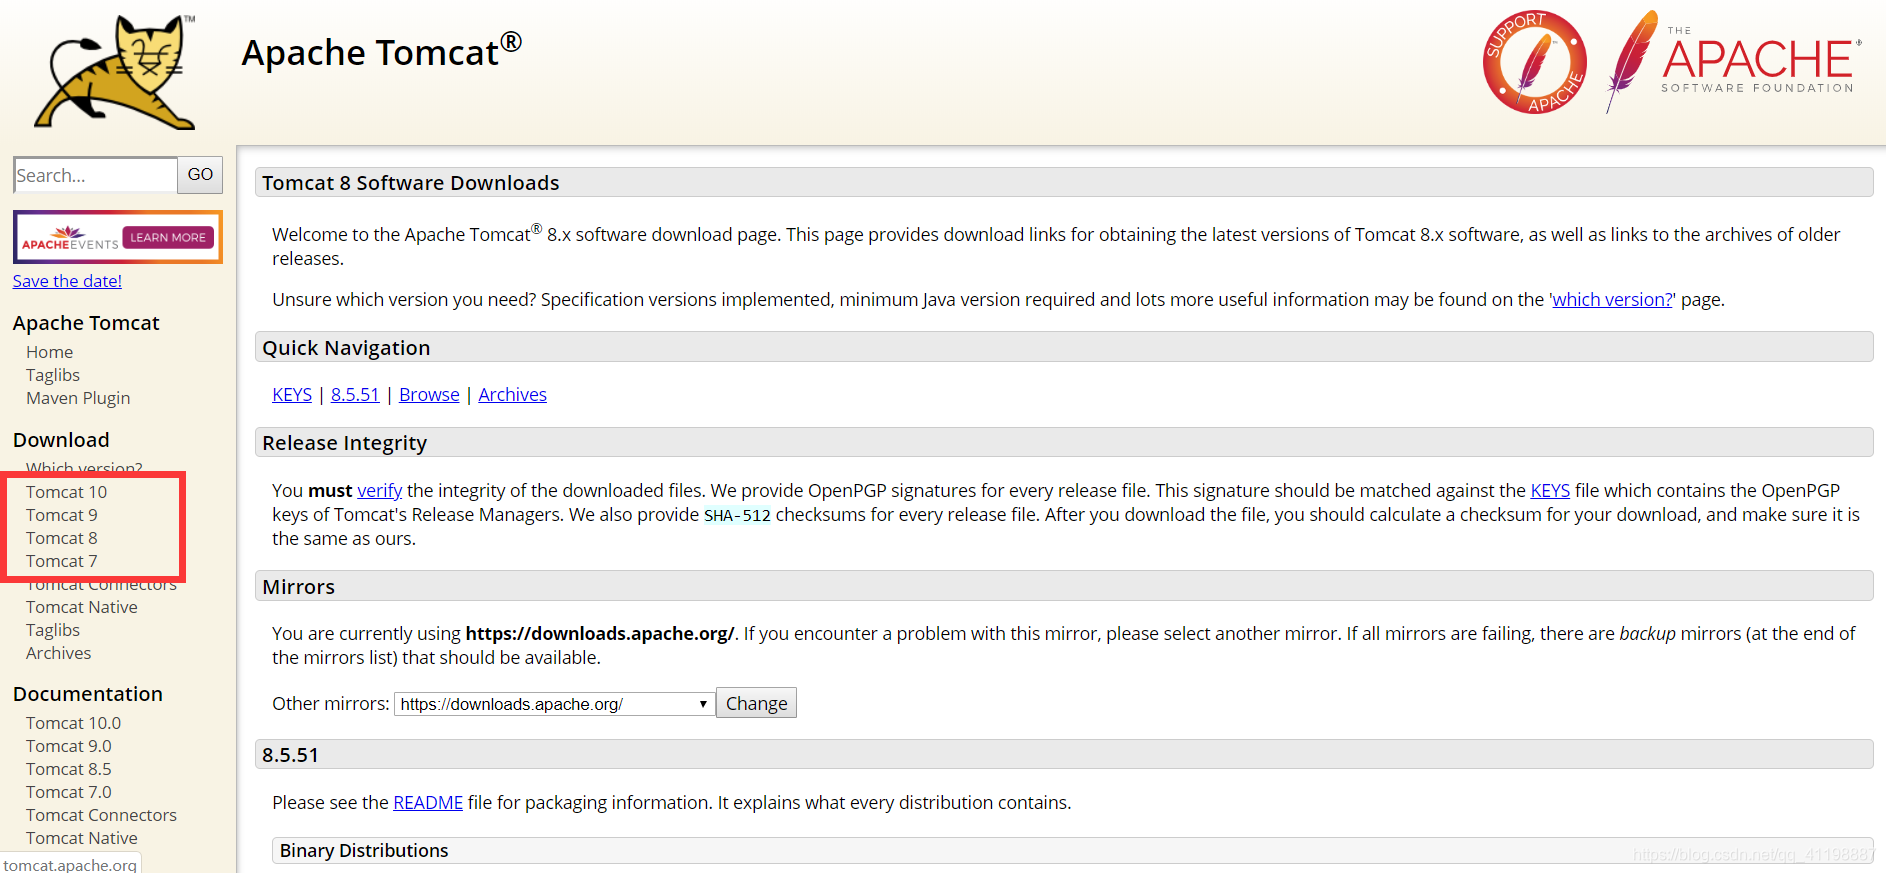The image size is (1886, 873).
Task: Open Tomcat 10.0 documentation
Action: click(x=74, y=723)
